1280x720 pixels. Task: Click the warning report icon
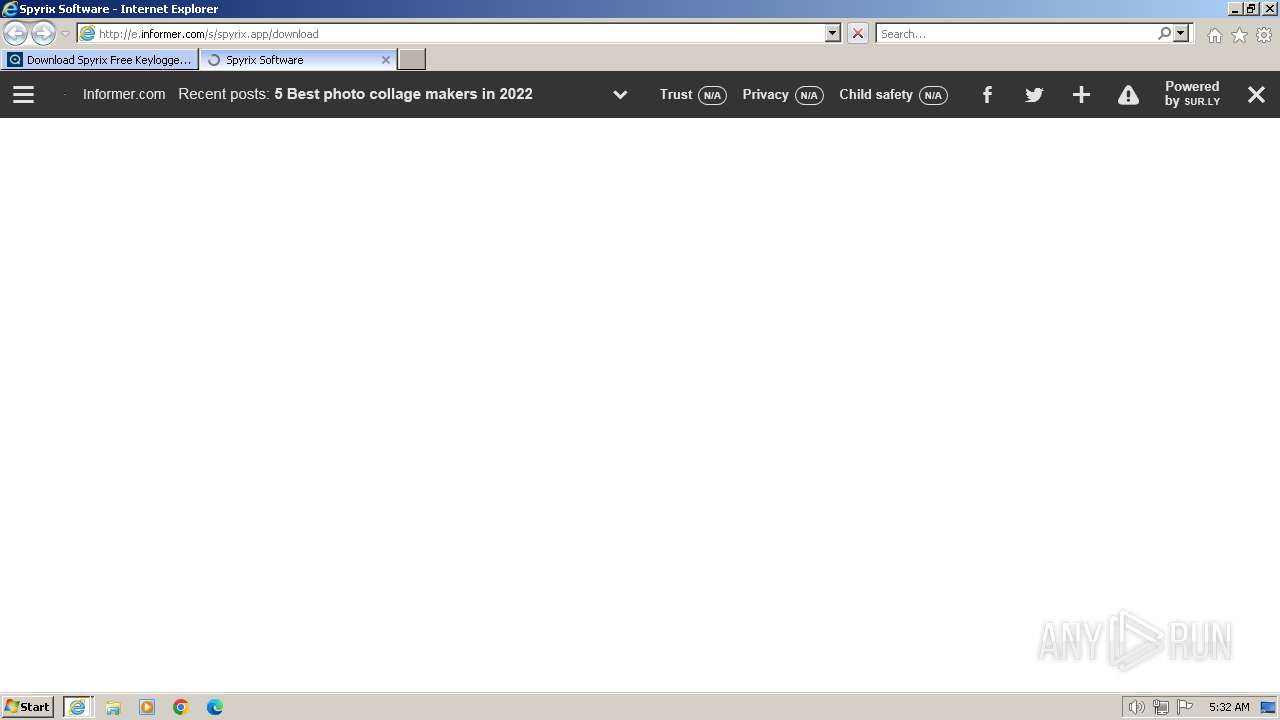[1128, 95]
